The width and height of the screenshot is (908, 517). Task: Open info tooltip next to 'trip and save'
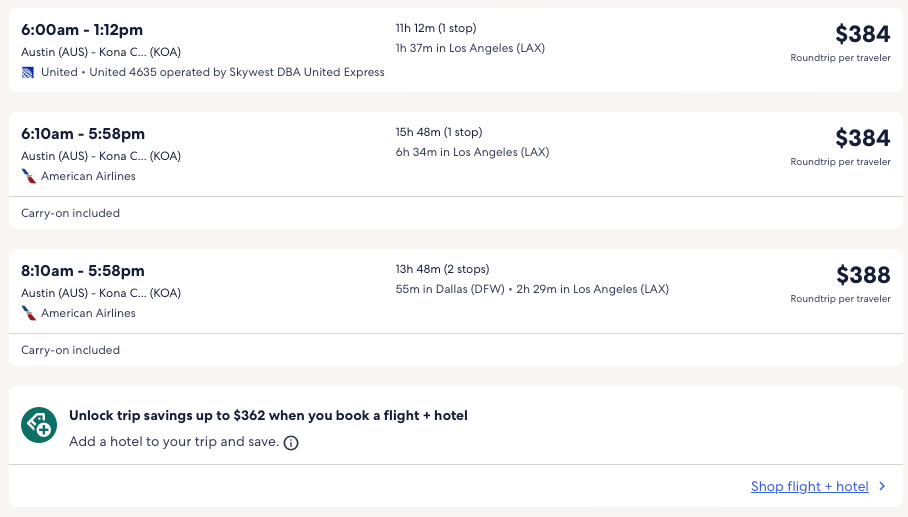pyautogui.click(x=291, y=442)
